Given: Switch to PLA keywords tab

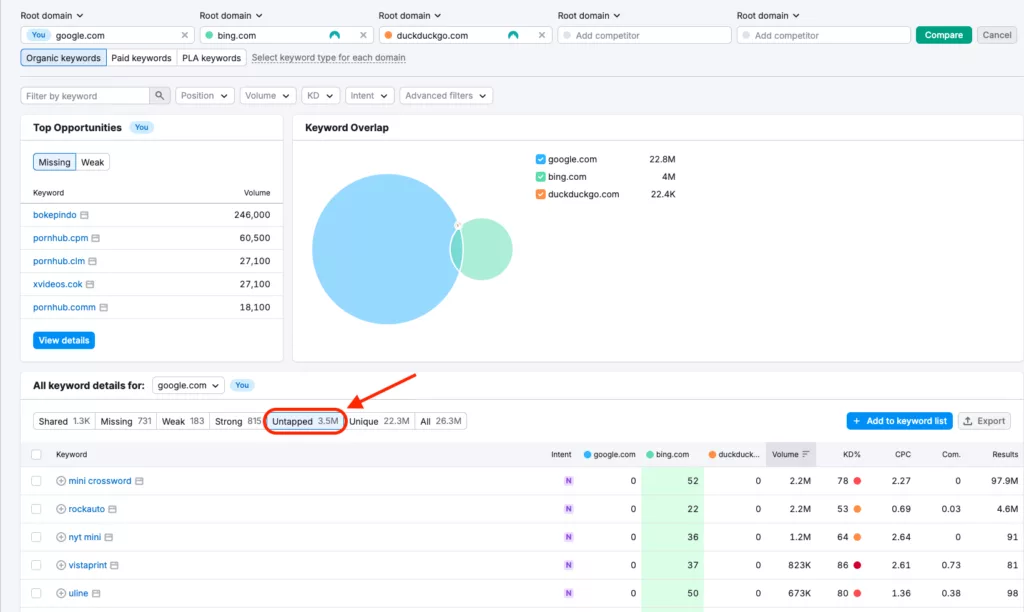Looking at the screenshot, I should [x=211, y=57].
